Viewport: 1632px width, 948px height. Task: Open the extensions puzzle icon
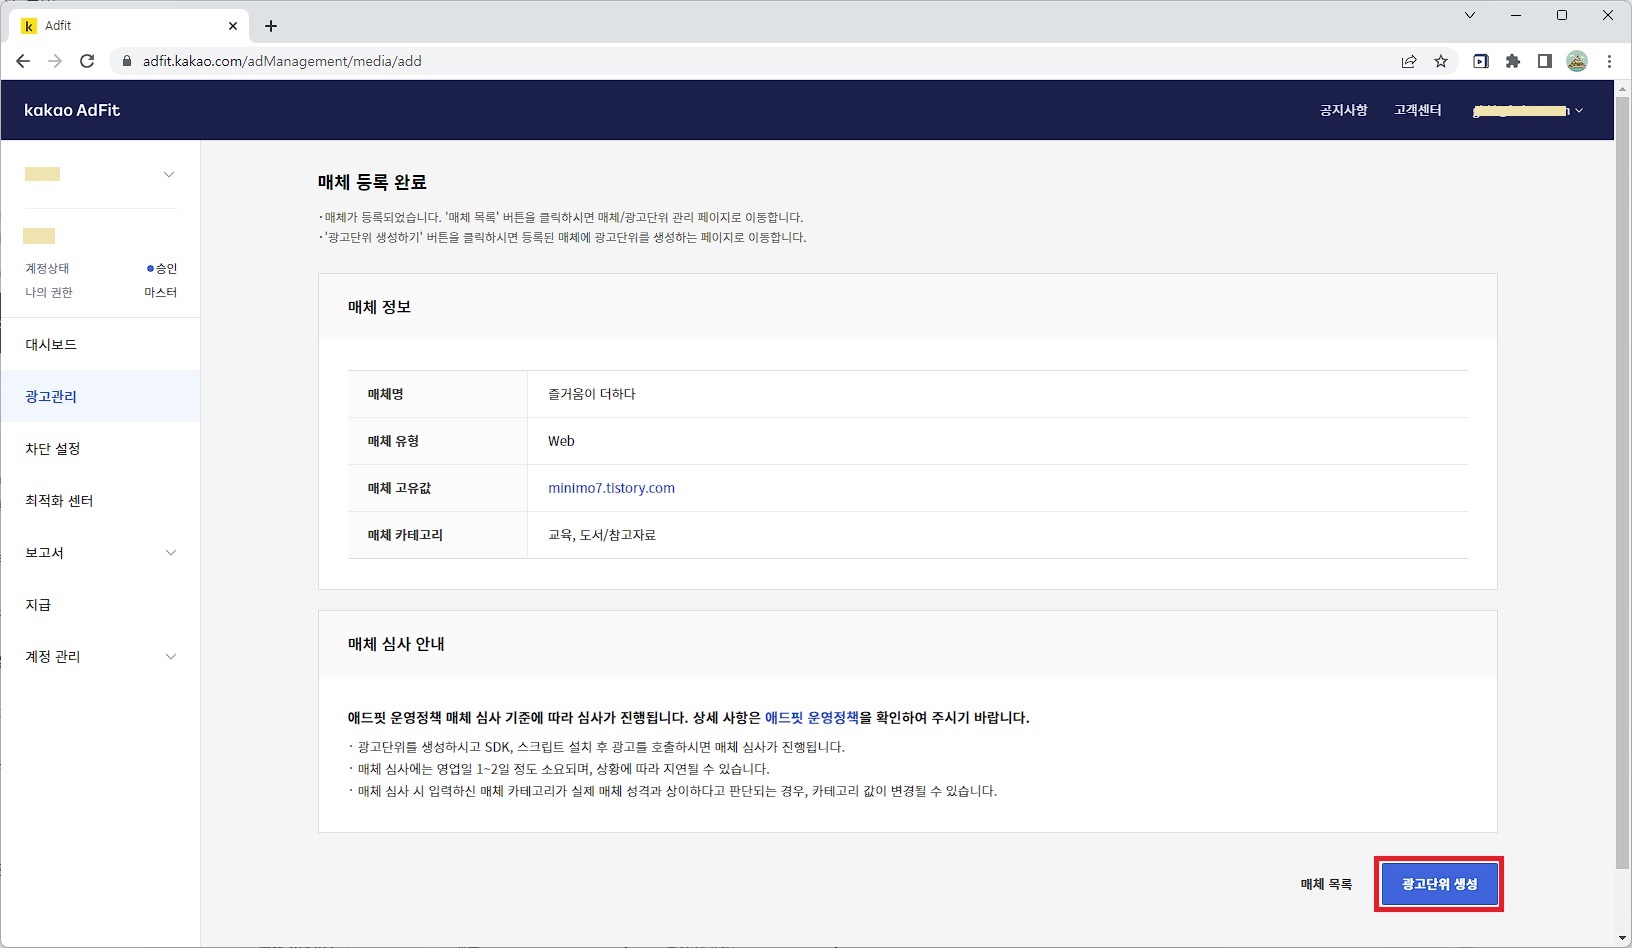1513,61
